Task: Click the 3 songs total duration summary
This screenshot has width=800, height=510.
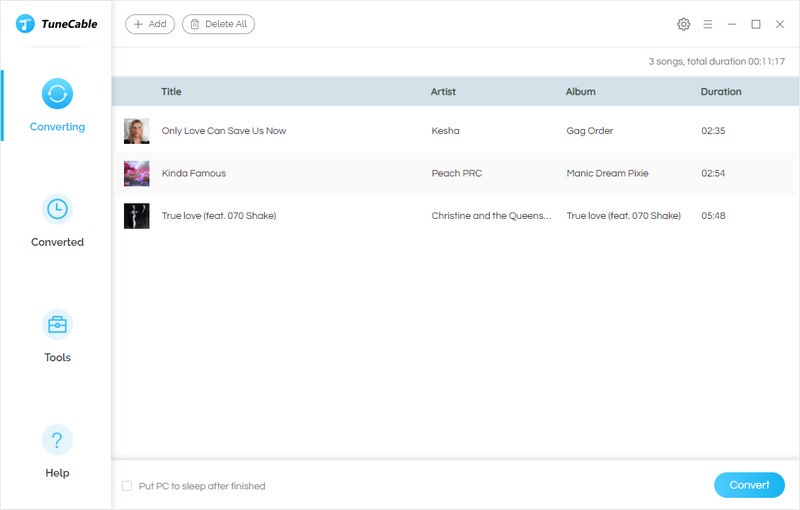Action: click(x=717, y=62)
